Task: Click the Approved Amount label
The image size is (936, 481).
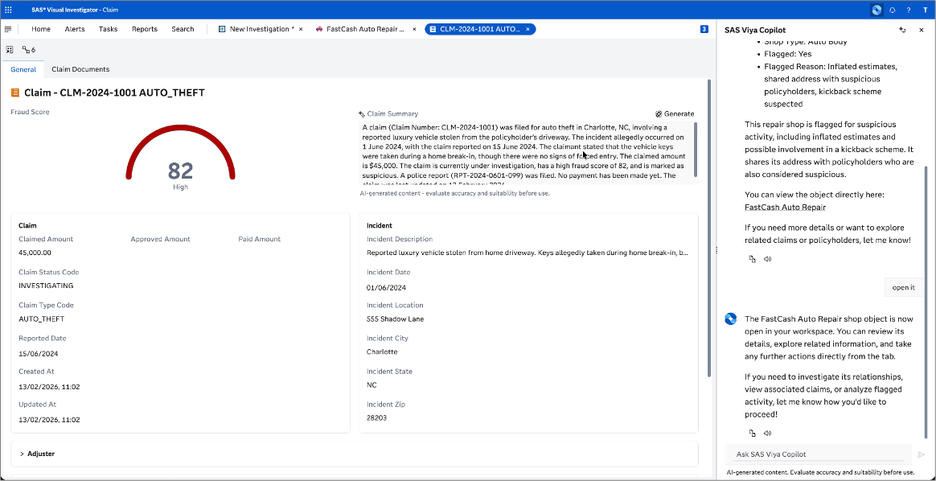Action: point(161,239)
